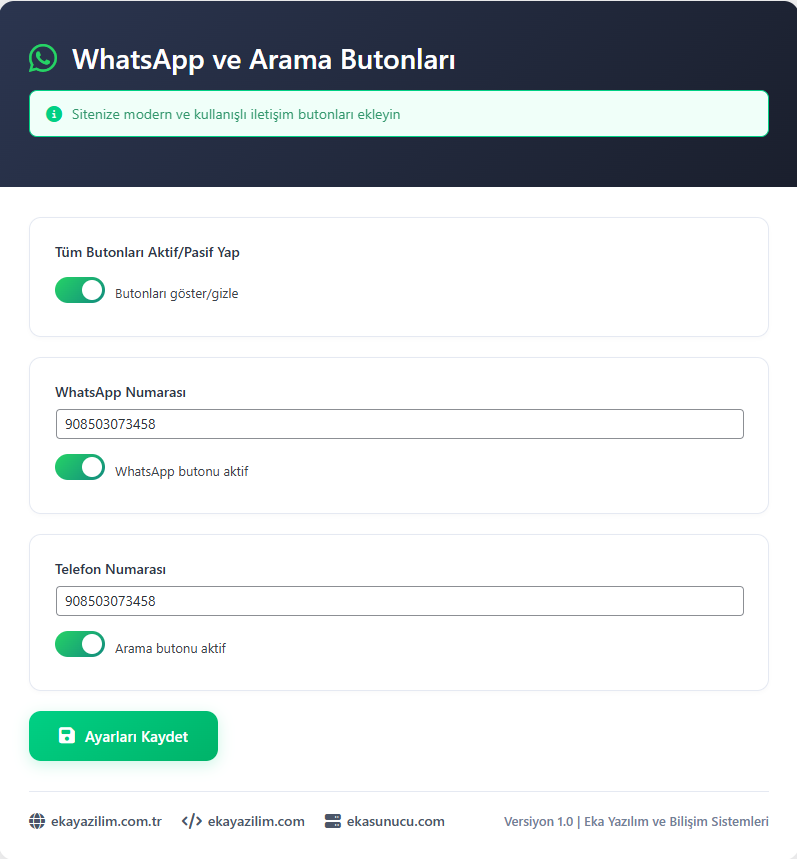Toggle the Butonları göster/gizle switch
This screenshot has width=797, height=859.
coord(80,290)
